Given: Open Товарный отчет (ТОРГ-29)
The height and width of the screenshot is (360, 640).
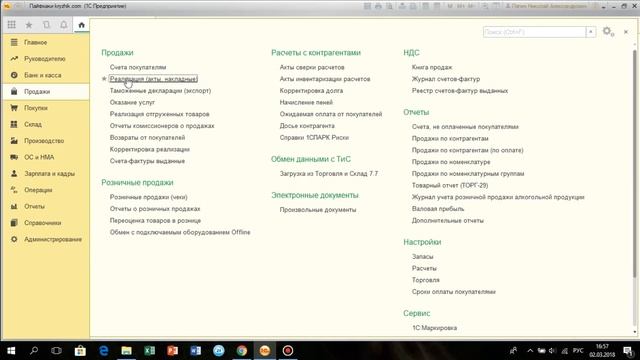Looking at the screenshot, I should point(450,186).
